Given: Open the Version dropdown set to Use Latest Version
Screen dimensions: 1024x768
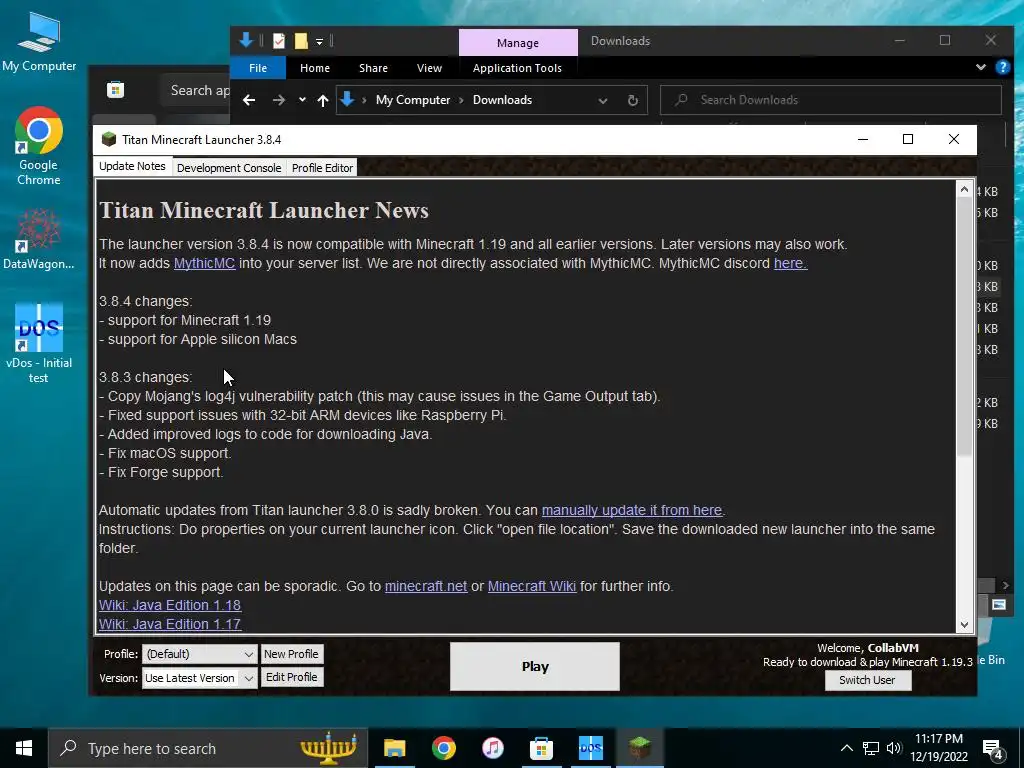Looking at the screenshot, I should point(199,678).
